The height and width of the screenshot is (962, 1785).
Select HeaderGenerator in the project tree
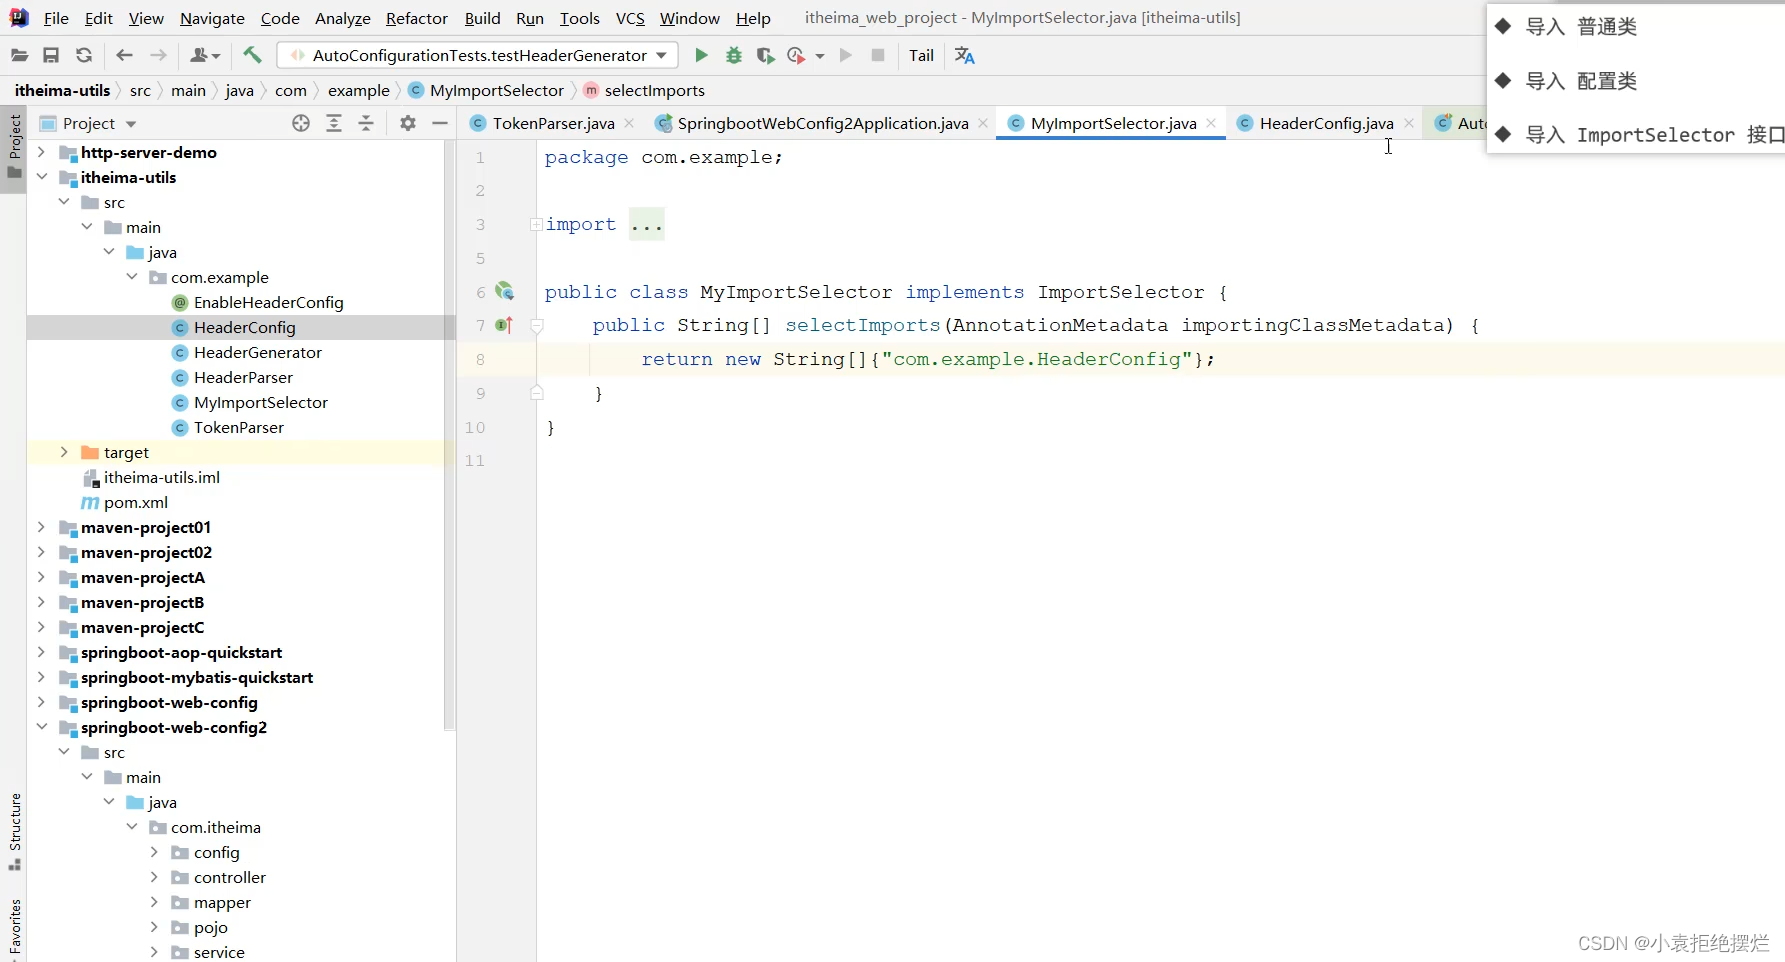tap(258, 353)
